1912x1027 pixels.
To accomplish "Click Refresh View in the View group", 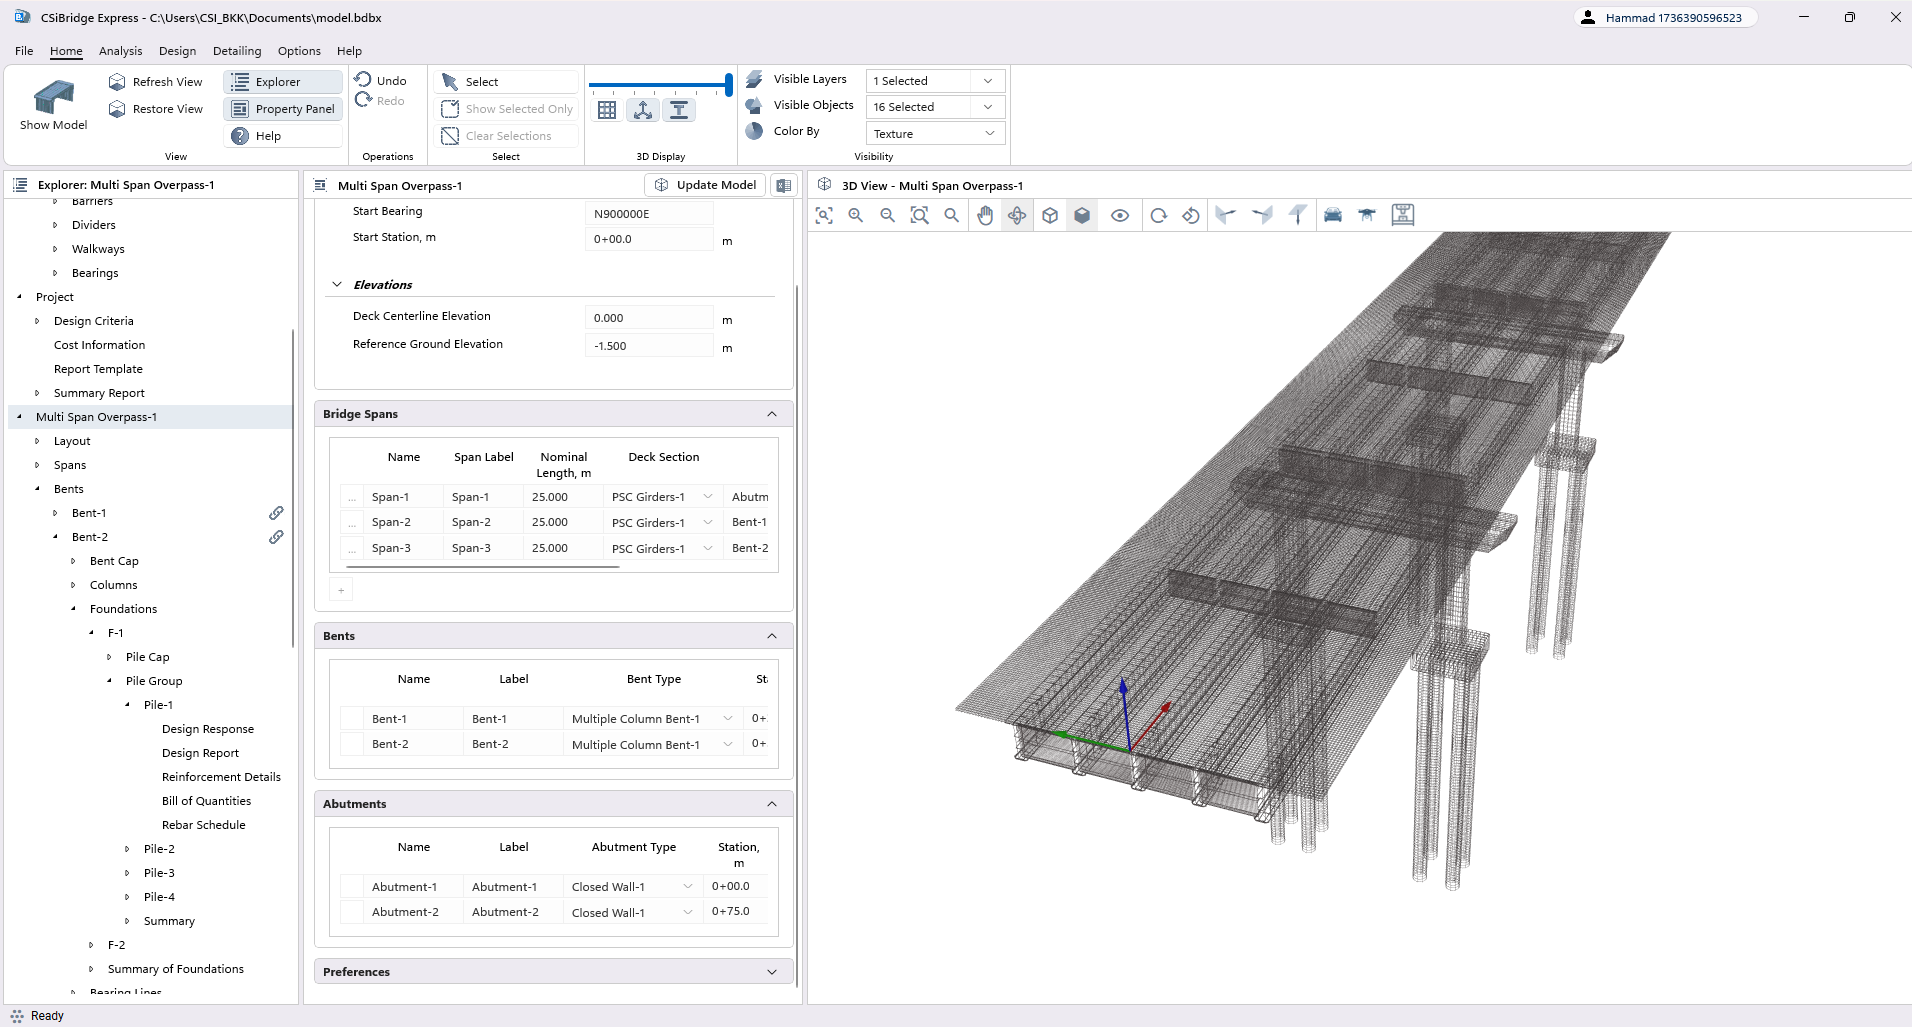I will pyautogui.click(x=156, y=81).
